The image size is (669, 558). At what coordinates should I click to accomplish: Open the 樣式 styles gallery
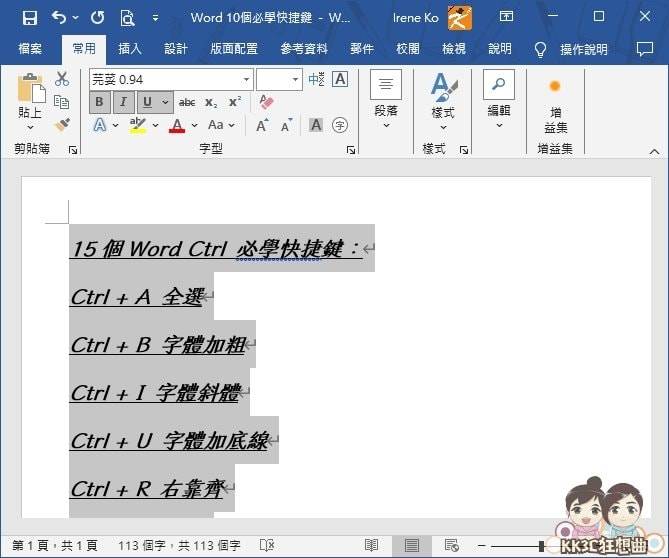pyautogui.click(x=443, y=102)
